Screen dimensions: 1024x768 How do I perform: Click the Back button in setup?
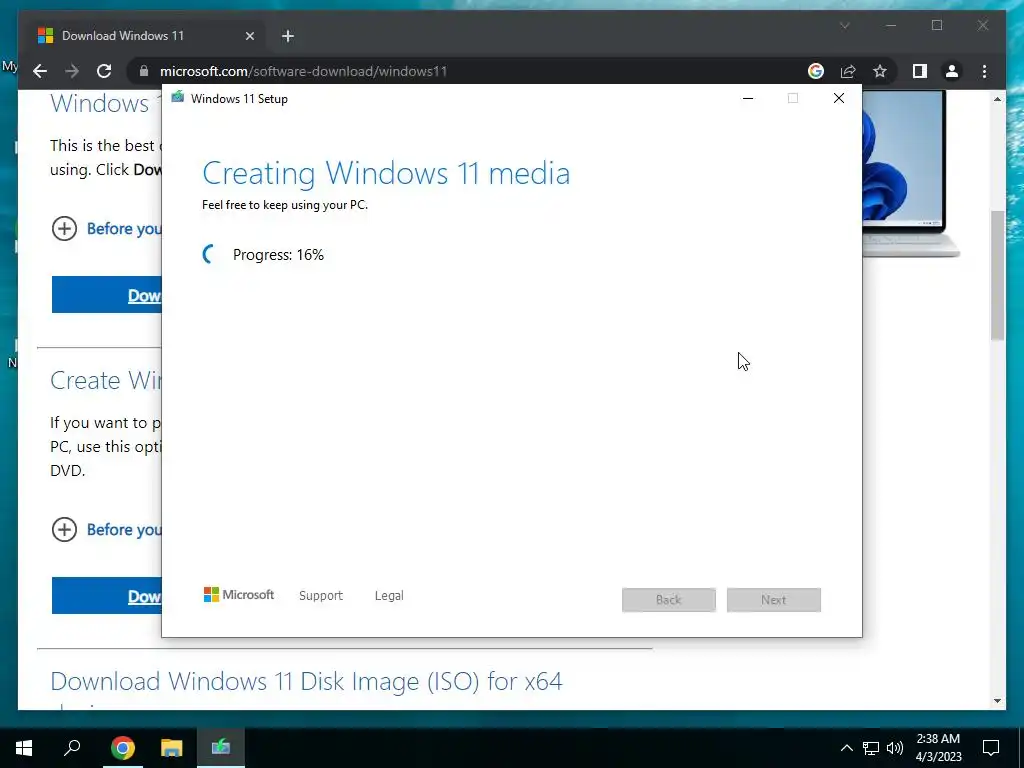point(669,600)
